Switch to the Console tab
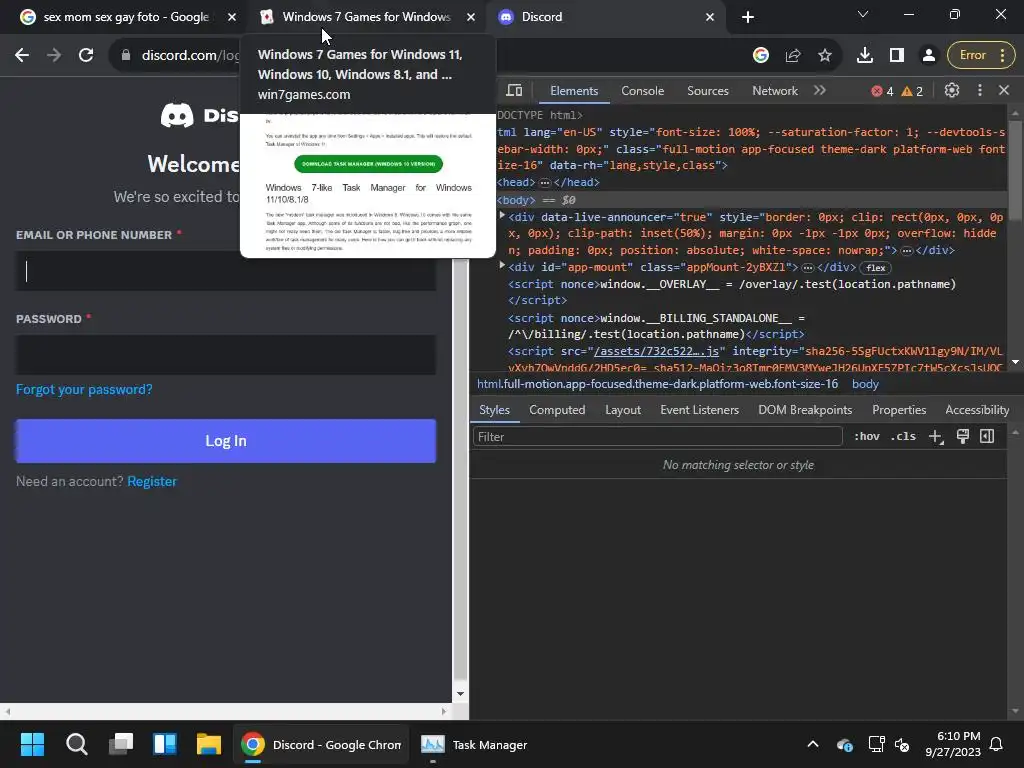 click(x=643, y=91)
